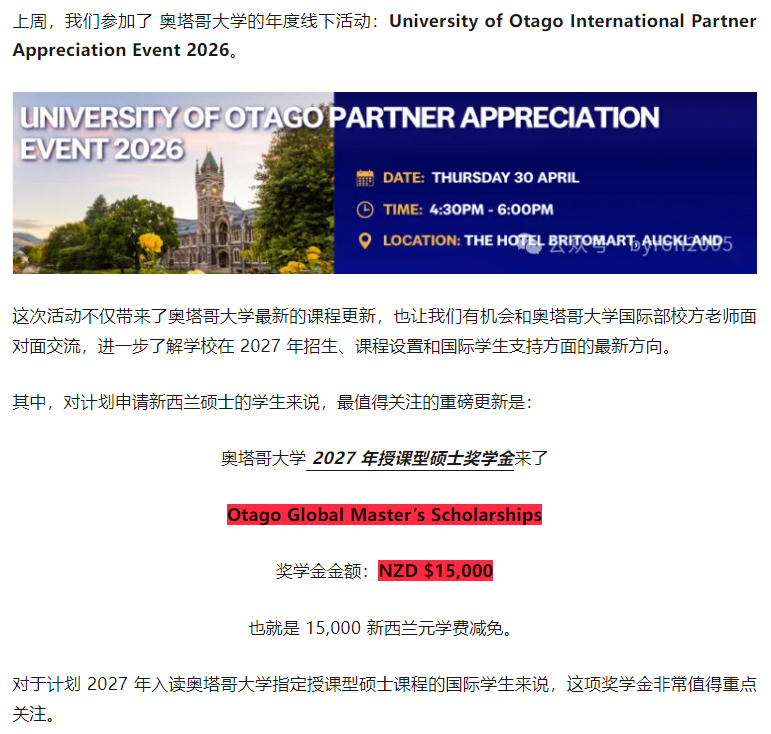Click the Otago event banner image

point(385,182)
